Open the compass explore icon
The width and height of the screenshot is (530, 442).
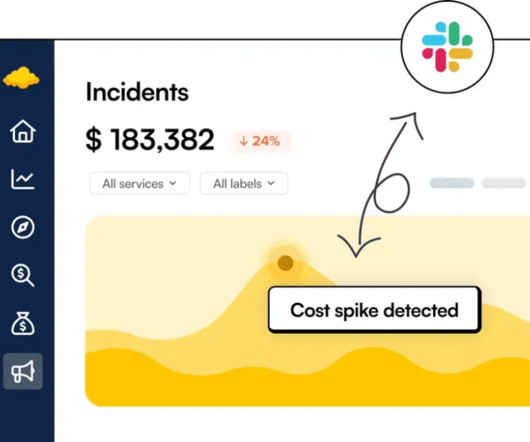[23, 227]
